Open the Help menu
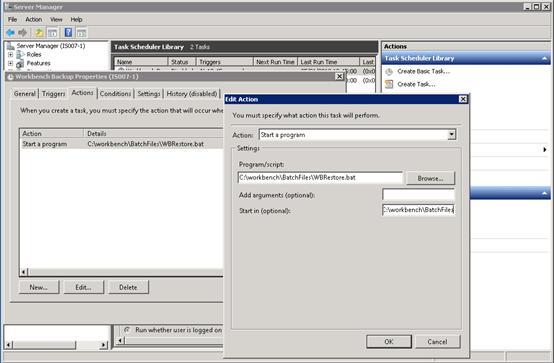 (76, 19)
